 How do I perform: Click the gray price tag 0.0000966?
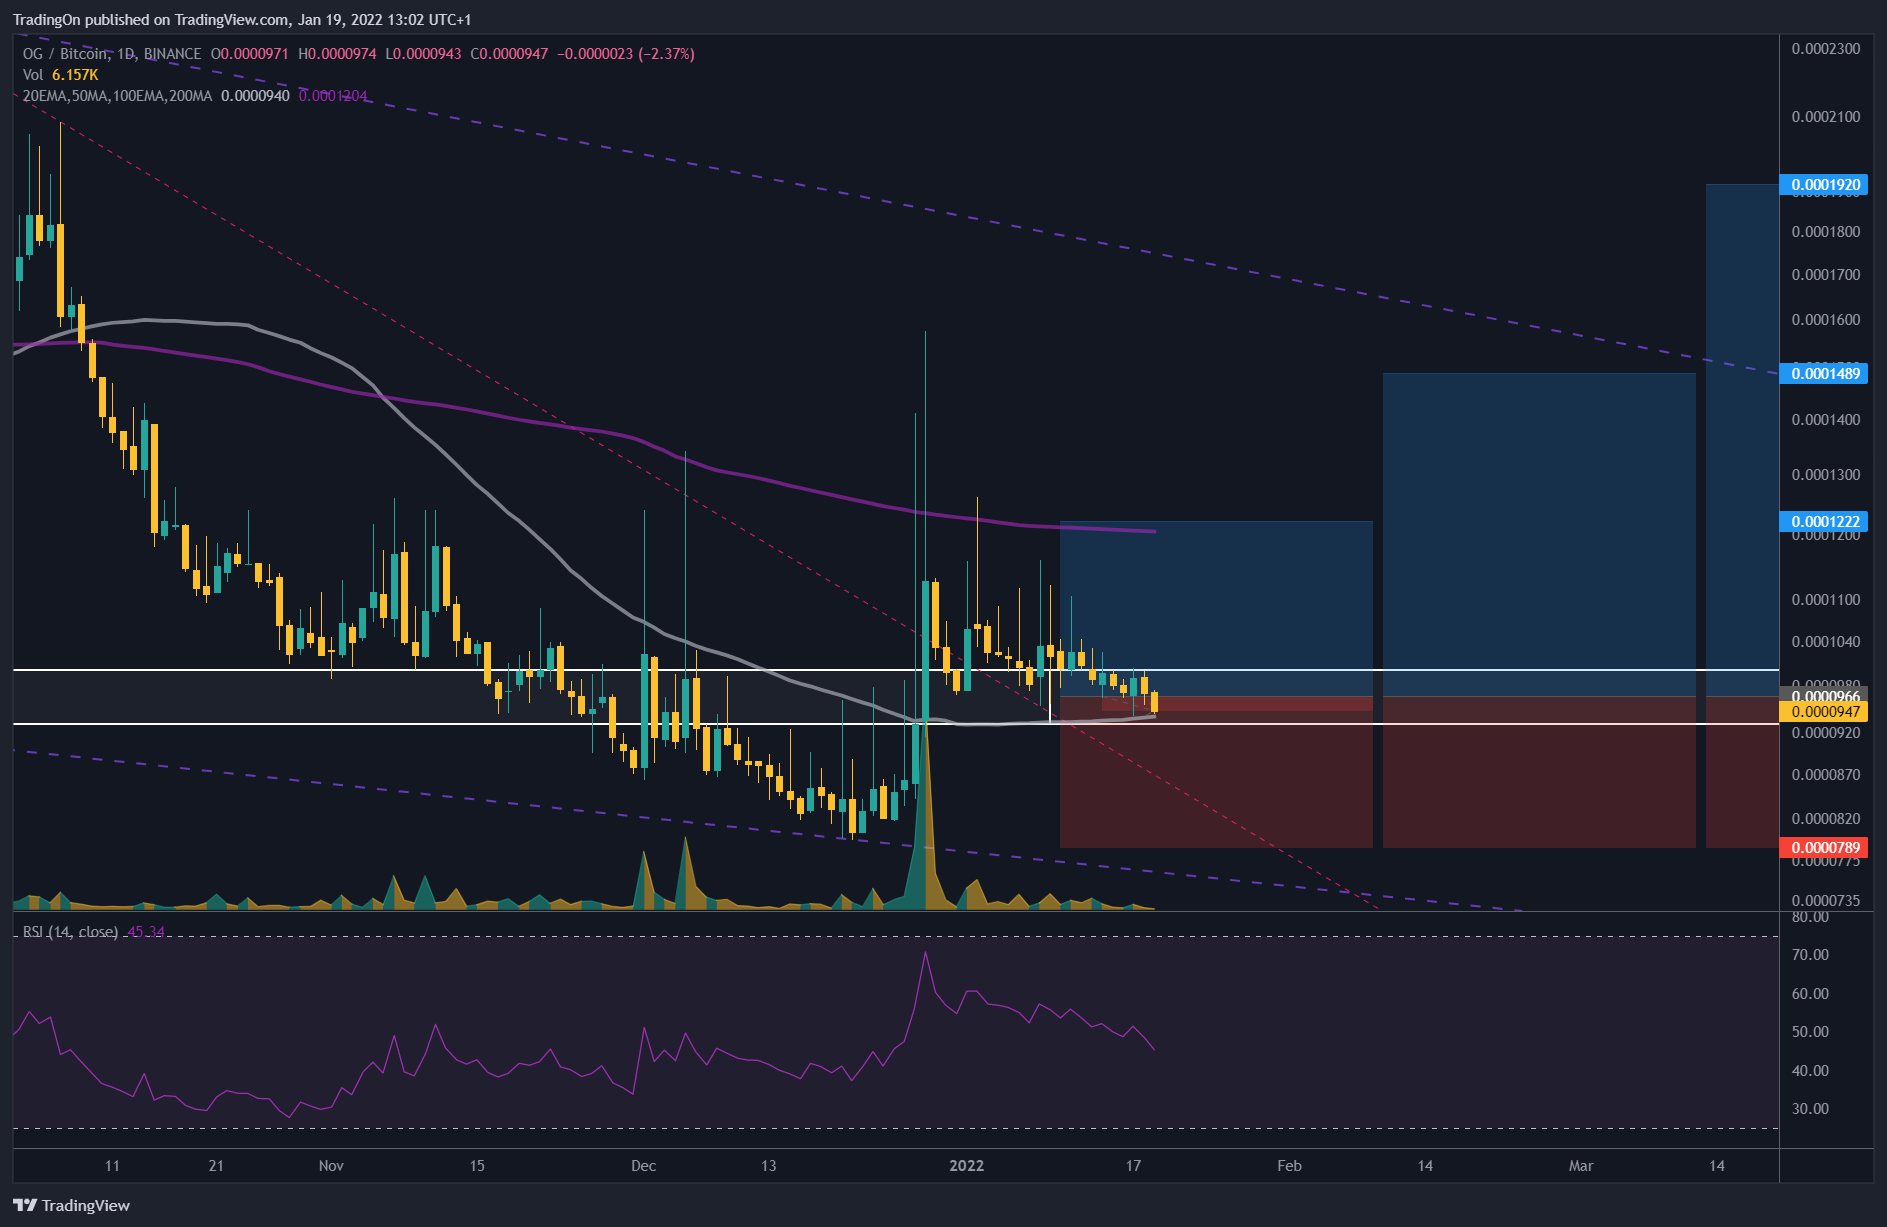(1826, 696)
